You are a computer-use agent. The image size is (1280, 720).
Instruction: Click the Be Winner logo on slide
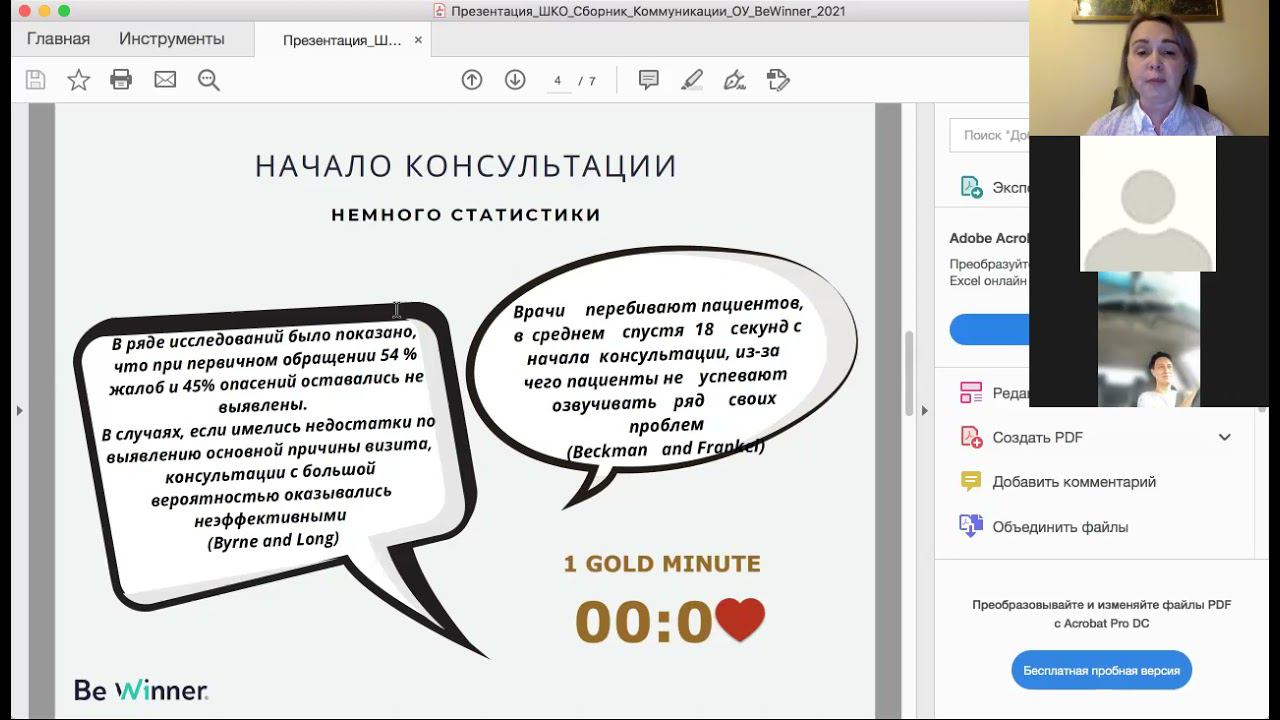click(141, 690)
